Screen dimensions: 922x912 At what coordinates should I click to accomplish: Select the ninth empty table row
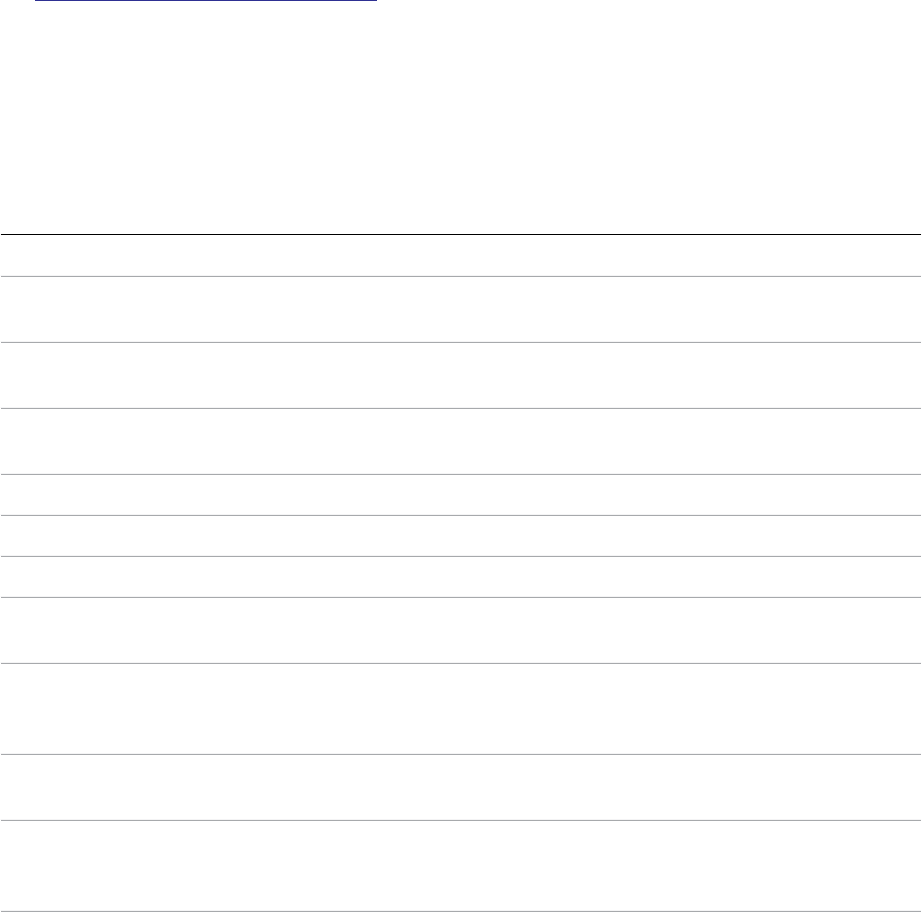click(461, 709)
